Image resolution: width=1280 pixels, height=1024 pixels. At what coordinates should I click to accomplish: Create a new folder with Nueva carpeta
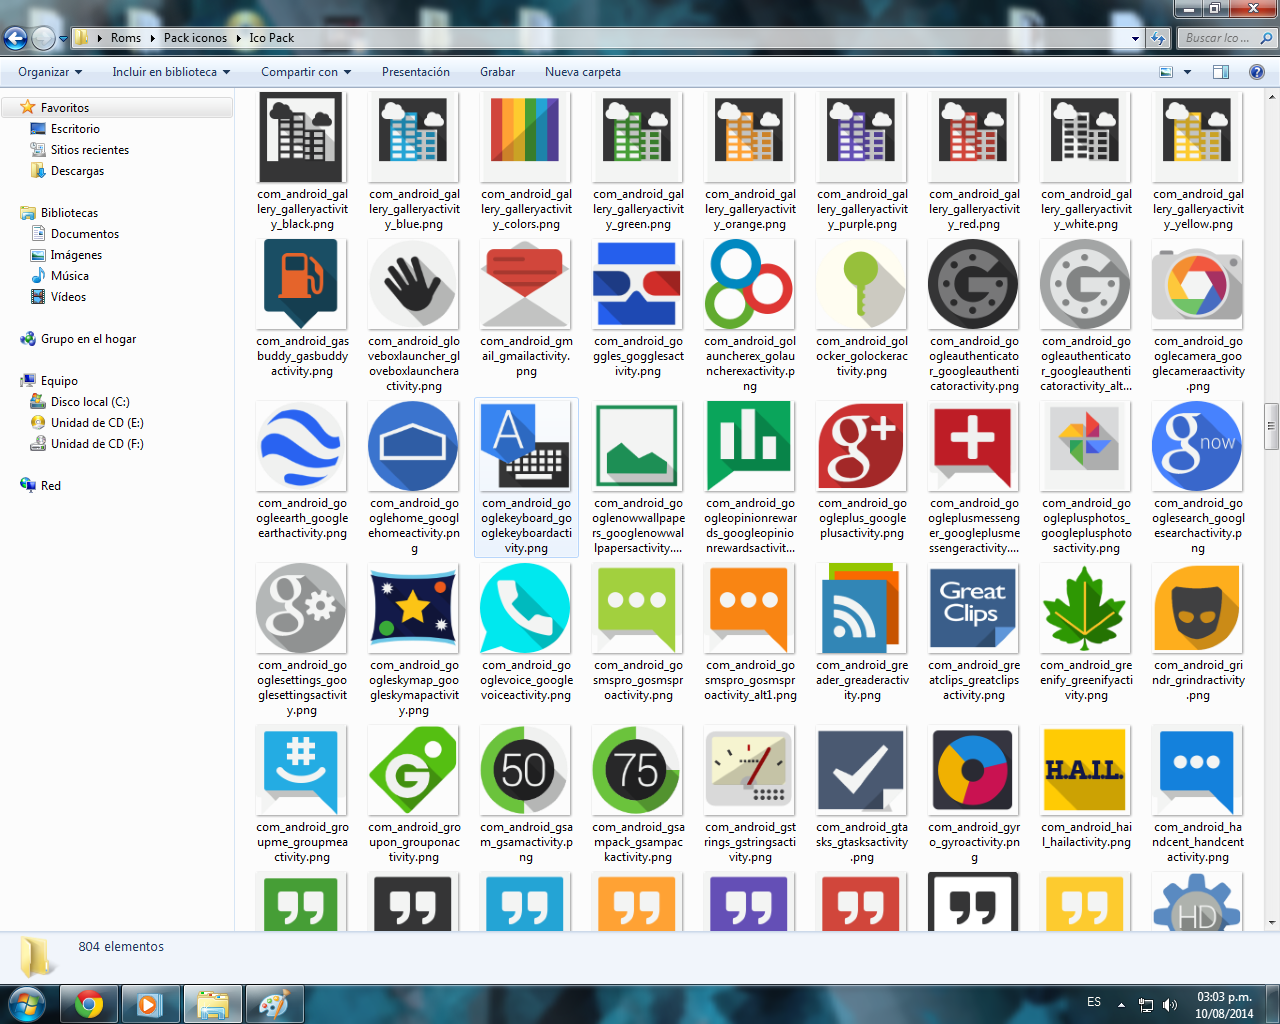click(583, 72)
